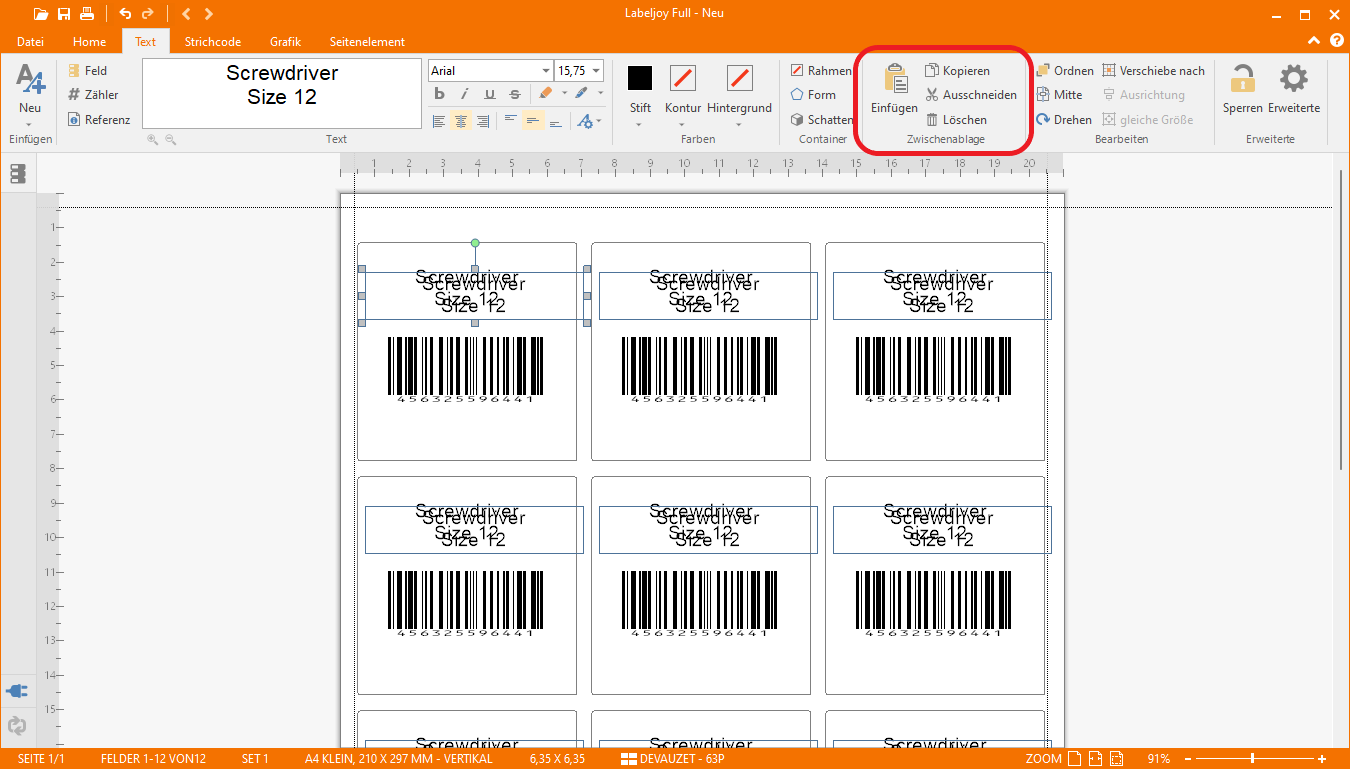Expand the Hintergrund dropdown arrow
The width and height of the screenshot is (1350, 769).
[739, 125]
